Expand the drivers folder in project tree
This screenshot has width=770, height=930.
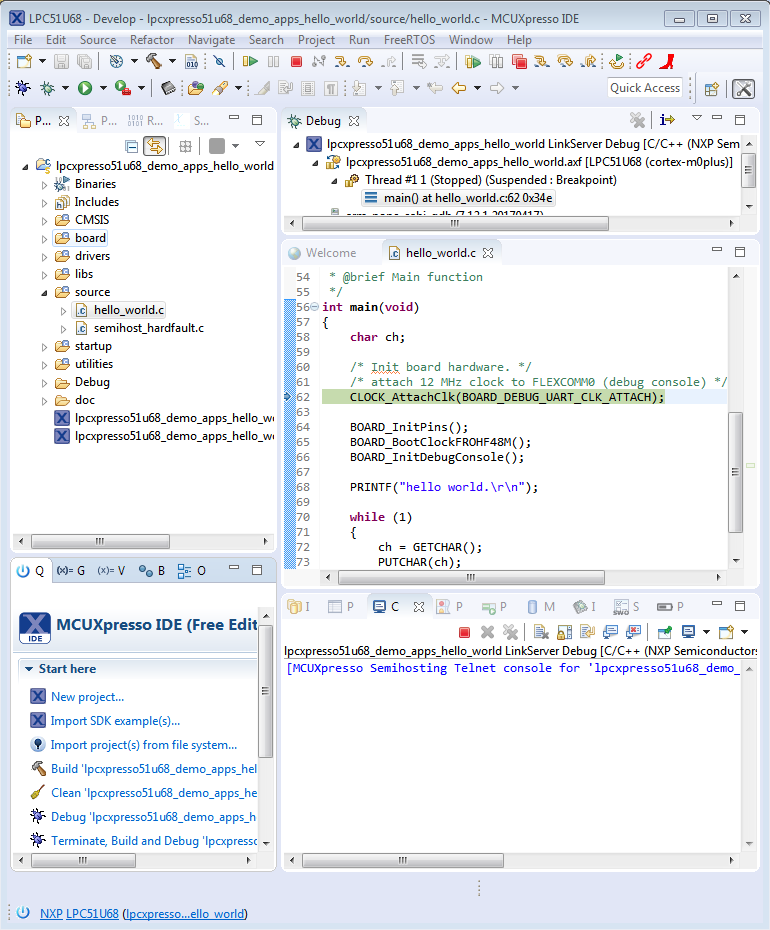click(x=45, y=256)
